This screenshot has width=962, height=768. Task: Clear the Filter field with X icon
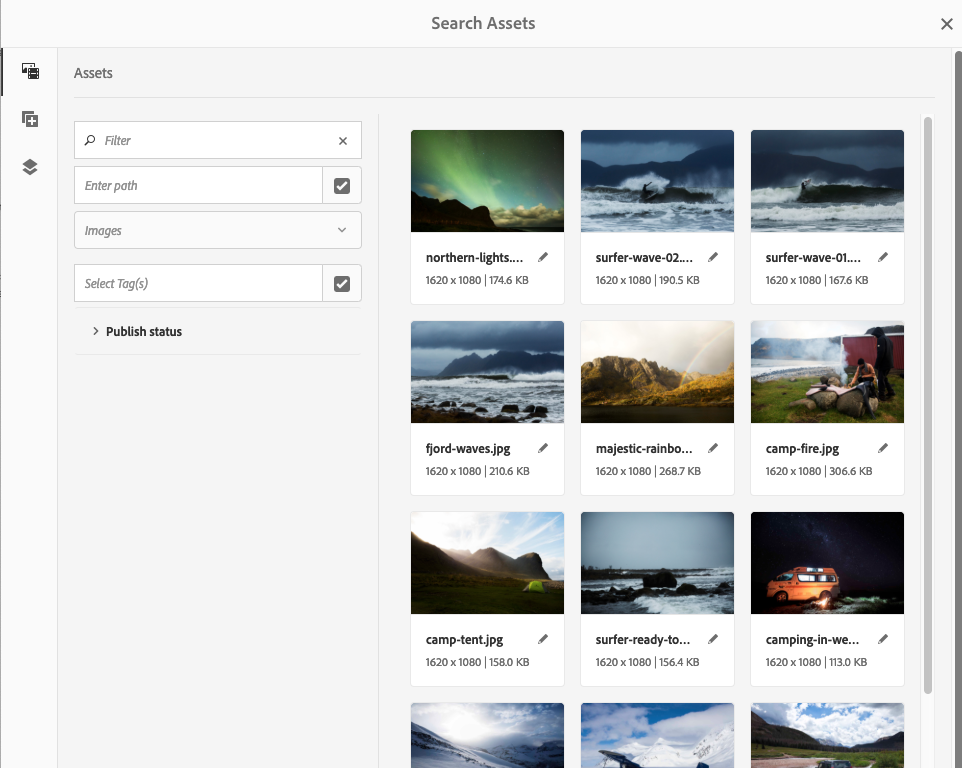343,140
